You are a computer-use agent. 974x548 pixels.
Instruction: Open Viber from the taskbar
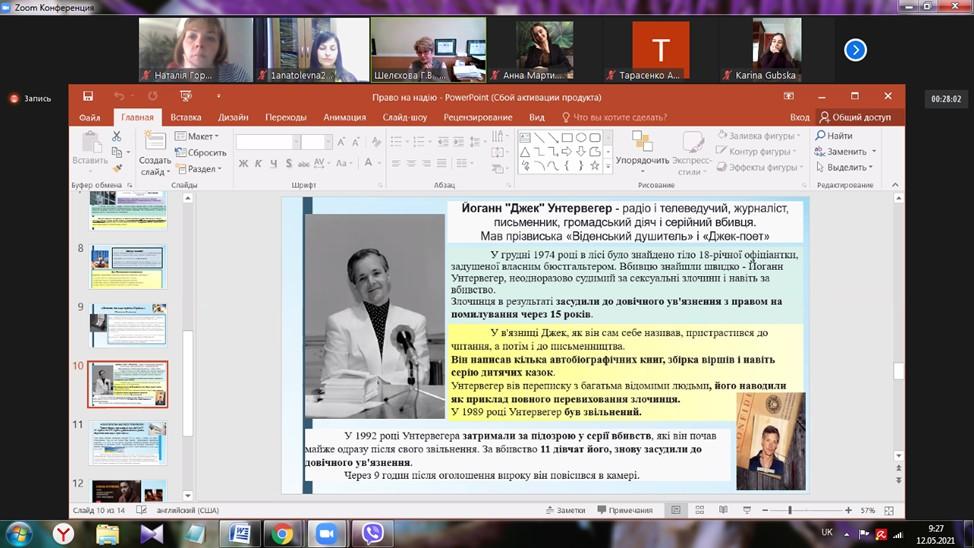tap(372, 533)
